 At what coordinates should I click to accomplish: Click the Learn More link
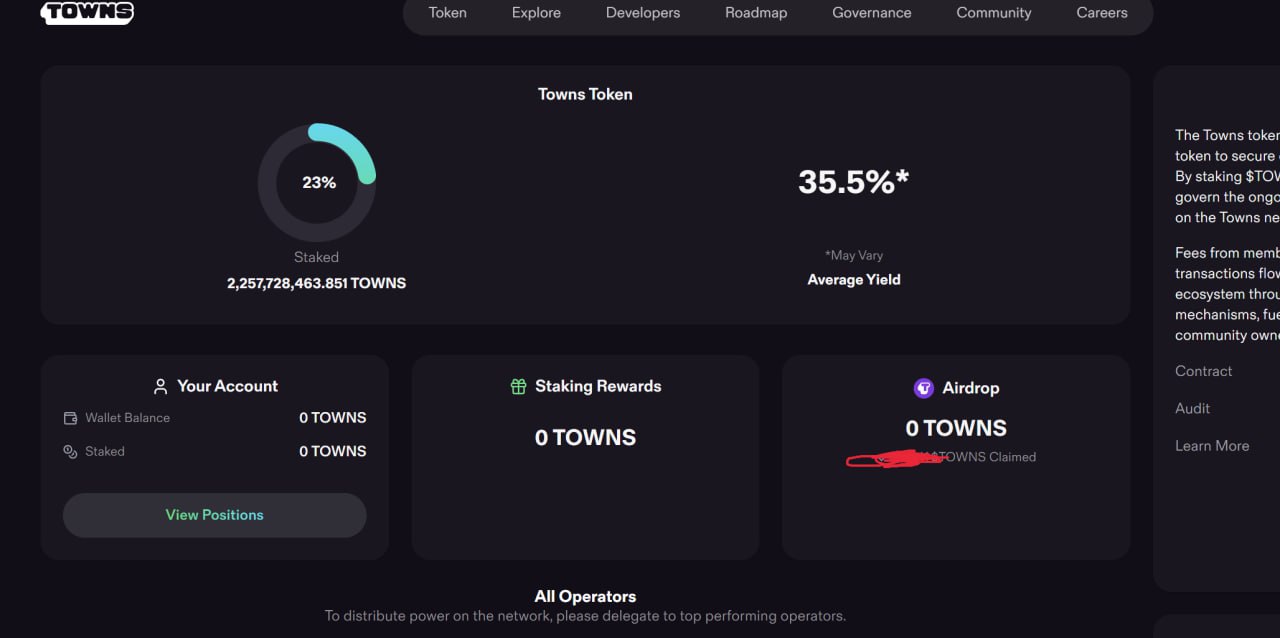point(1212,446)
